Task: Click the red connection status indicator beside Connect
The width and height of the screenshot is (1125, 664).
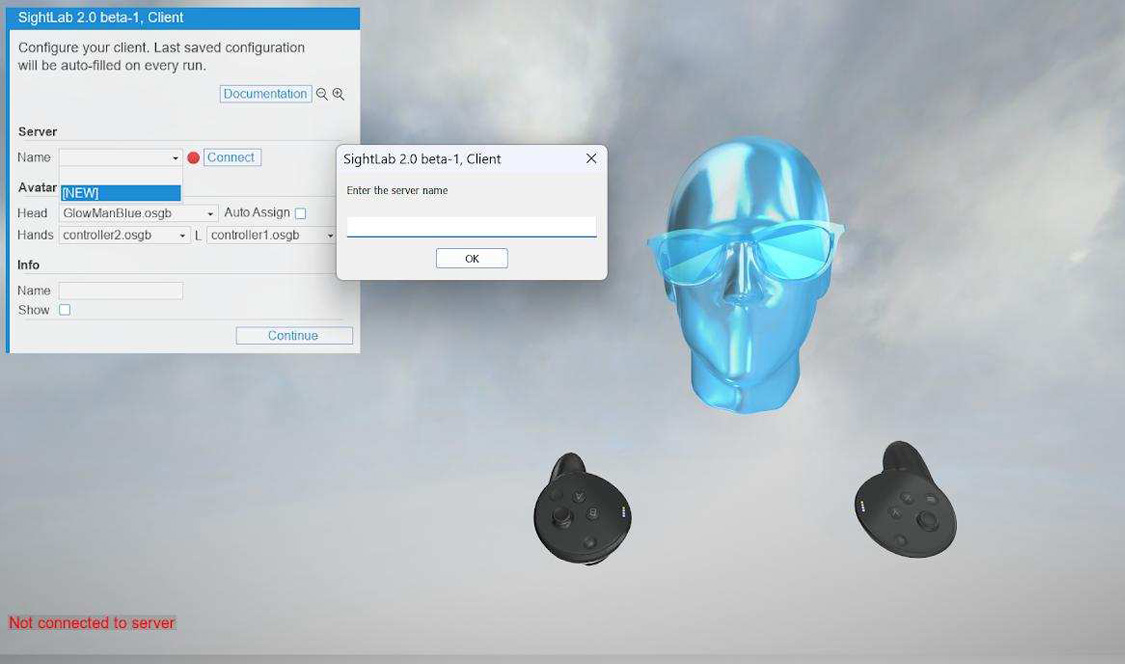Action: [192, 157]
